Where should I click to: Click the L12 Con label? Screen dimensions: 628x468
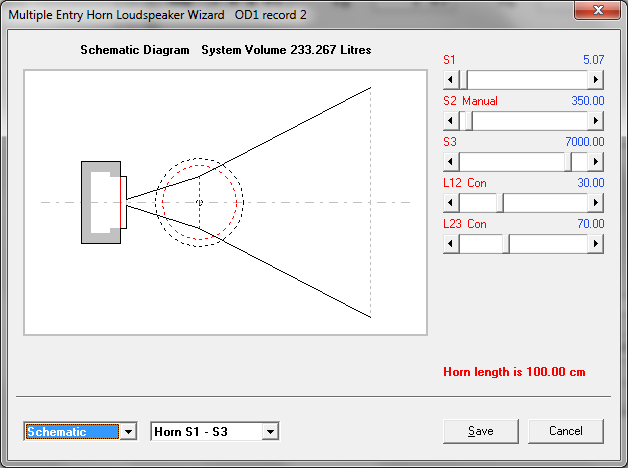[465, 183]
